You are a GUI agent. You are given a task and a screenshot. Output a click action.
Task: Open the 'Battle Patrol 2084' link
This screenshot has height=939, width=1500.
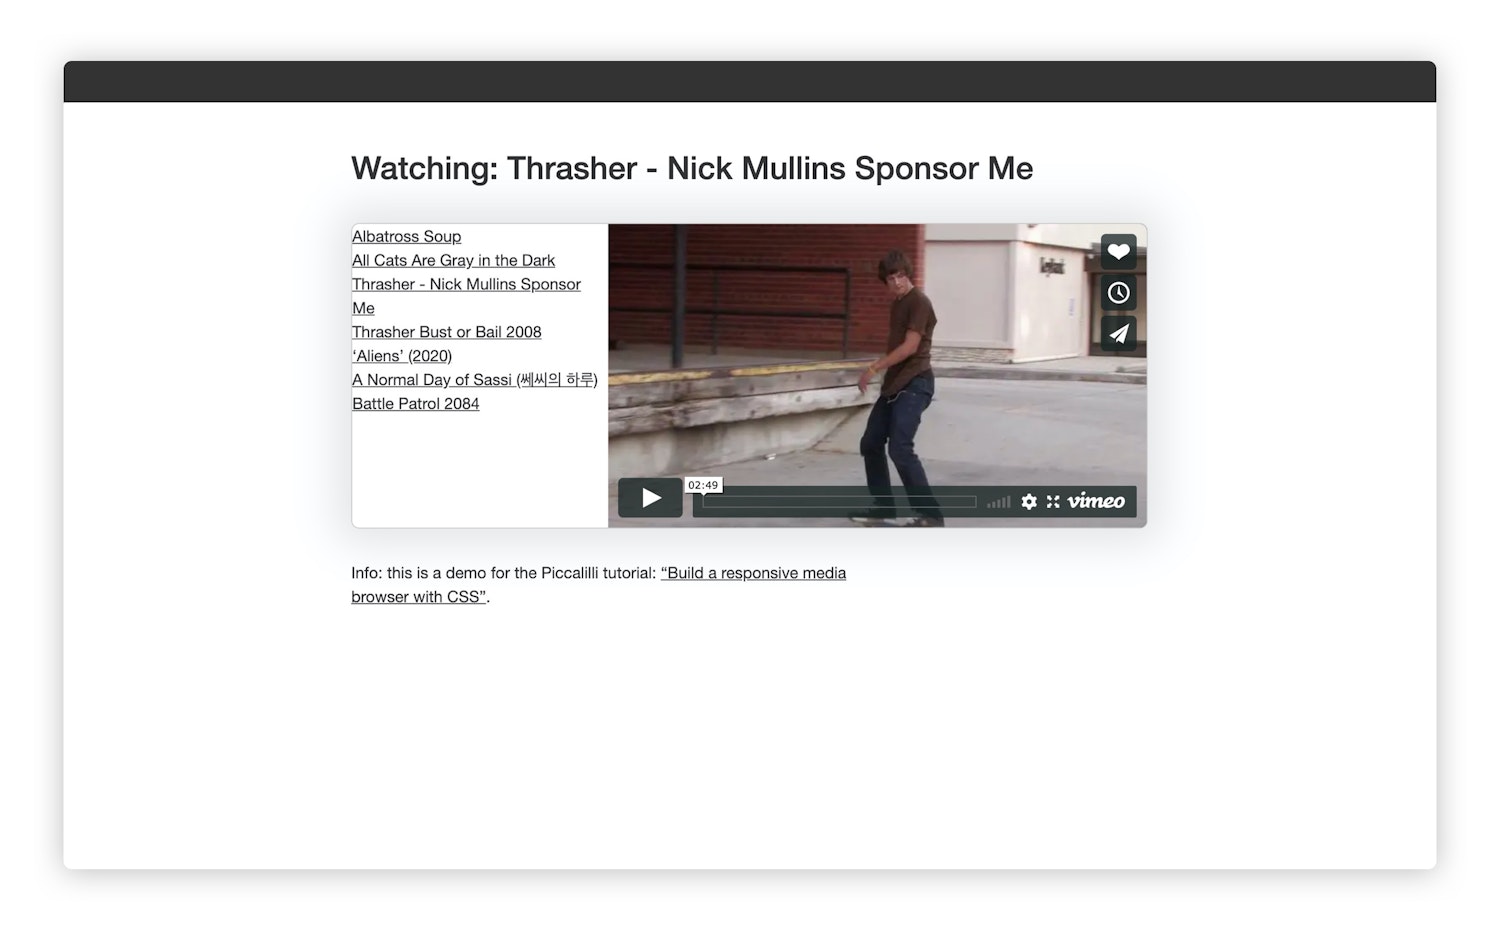[415, 404]
